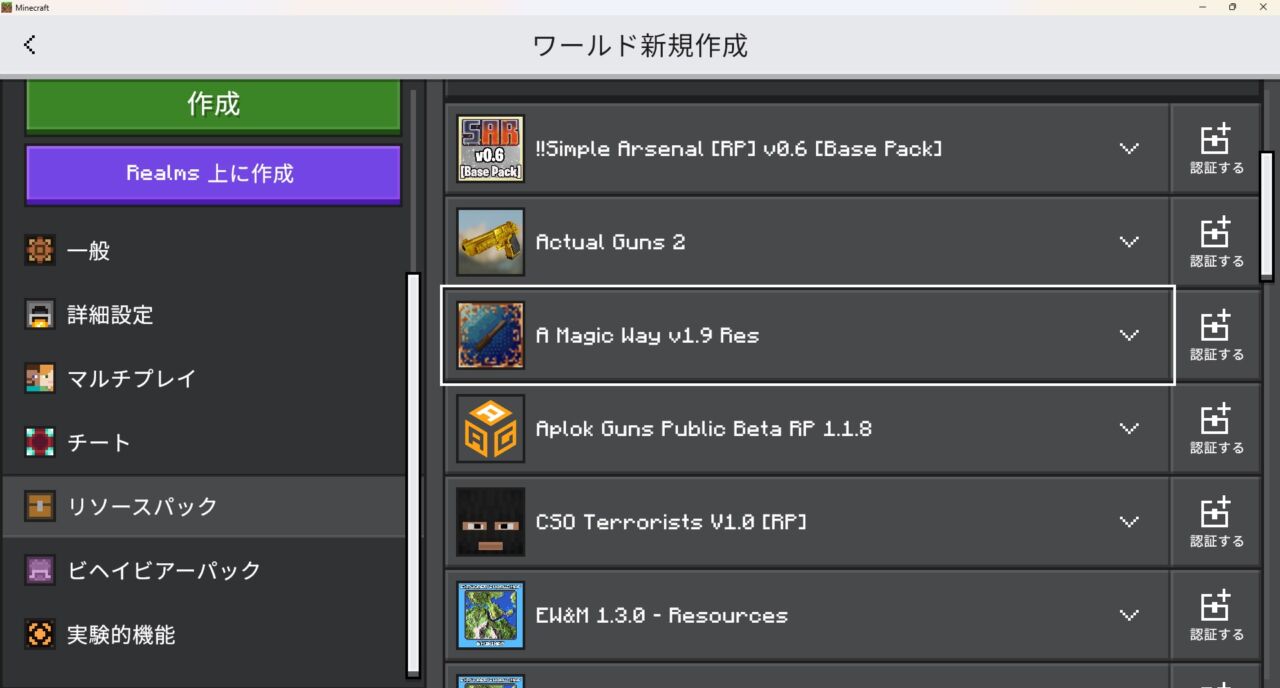1280x688 pixels.
Task: Click the back arrow at top left
Action: click(x=30, y=44)
